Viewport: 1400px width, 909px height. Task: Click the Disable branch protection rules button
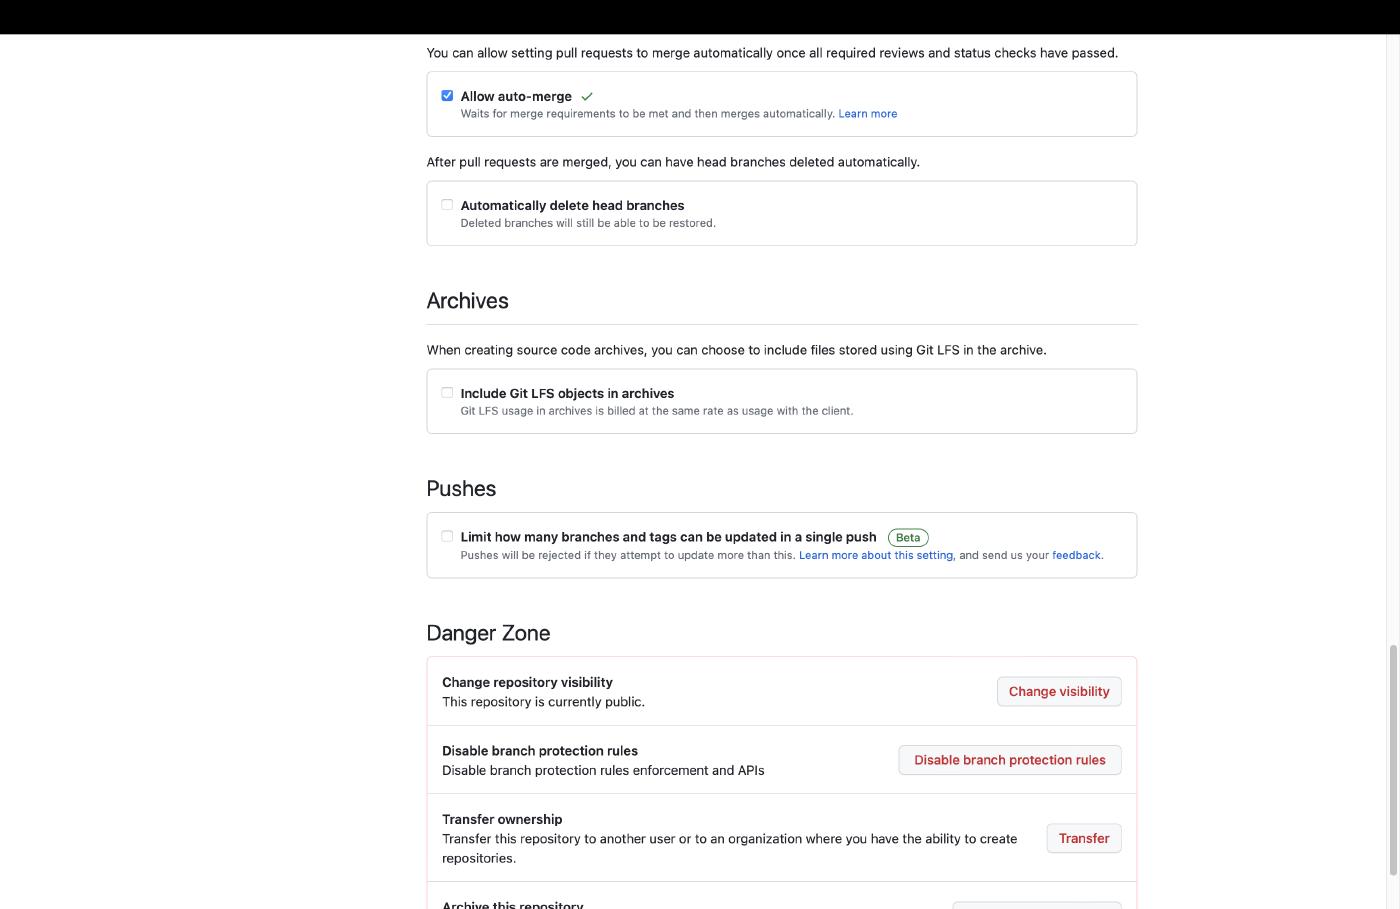(1009, 760)
